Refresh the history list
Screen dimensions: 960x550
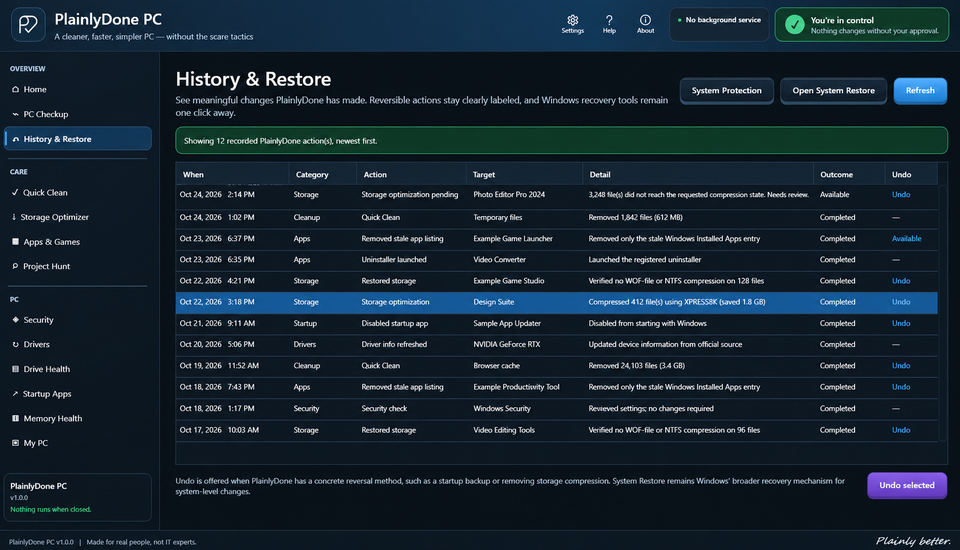[920, 91]
